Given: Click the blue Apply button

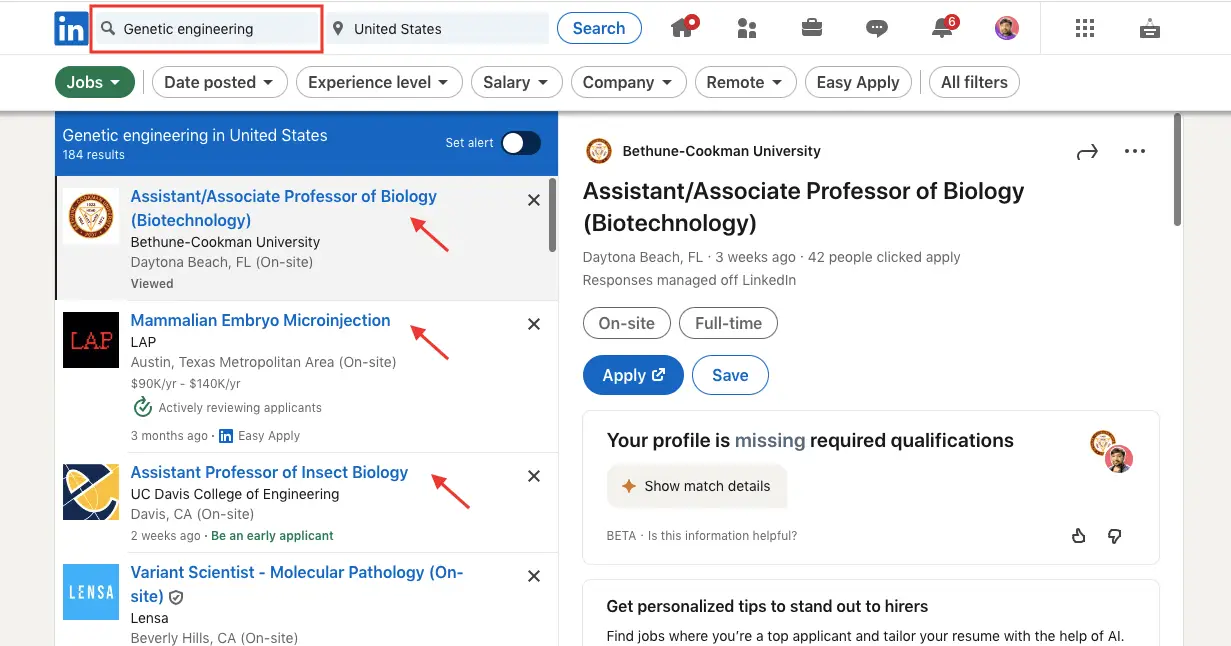Looking at the screenshot, I should [x=633, y=375].
